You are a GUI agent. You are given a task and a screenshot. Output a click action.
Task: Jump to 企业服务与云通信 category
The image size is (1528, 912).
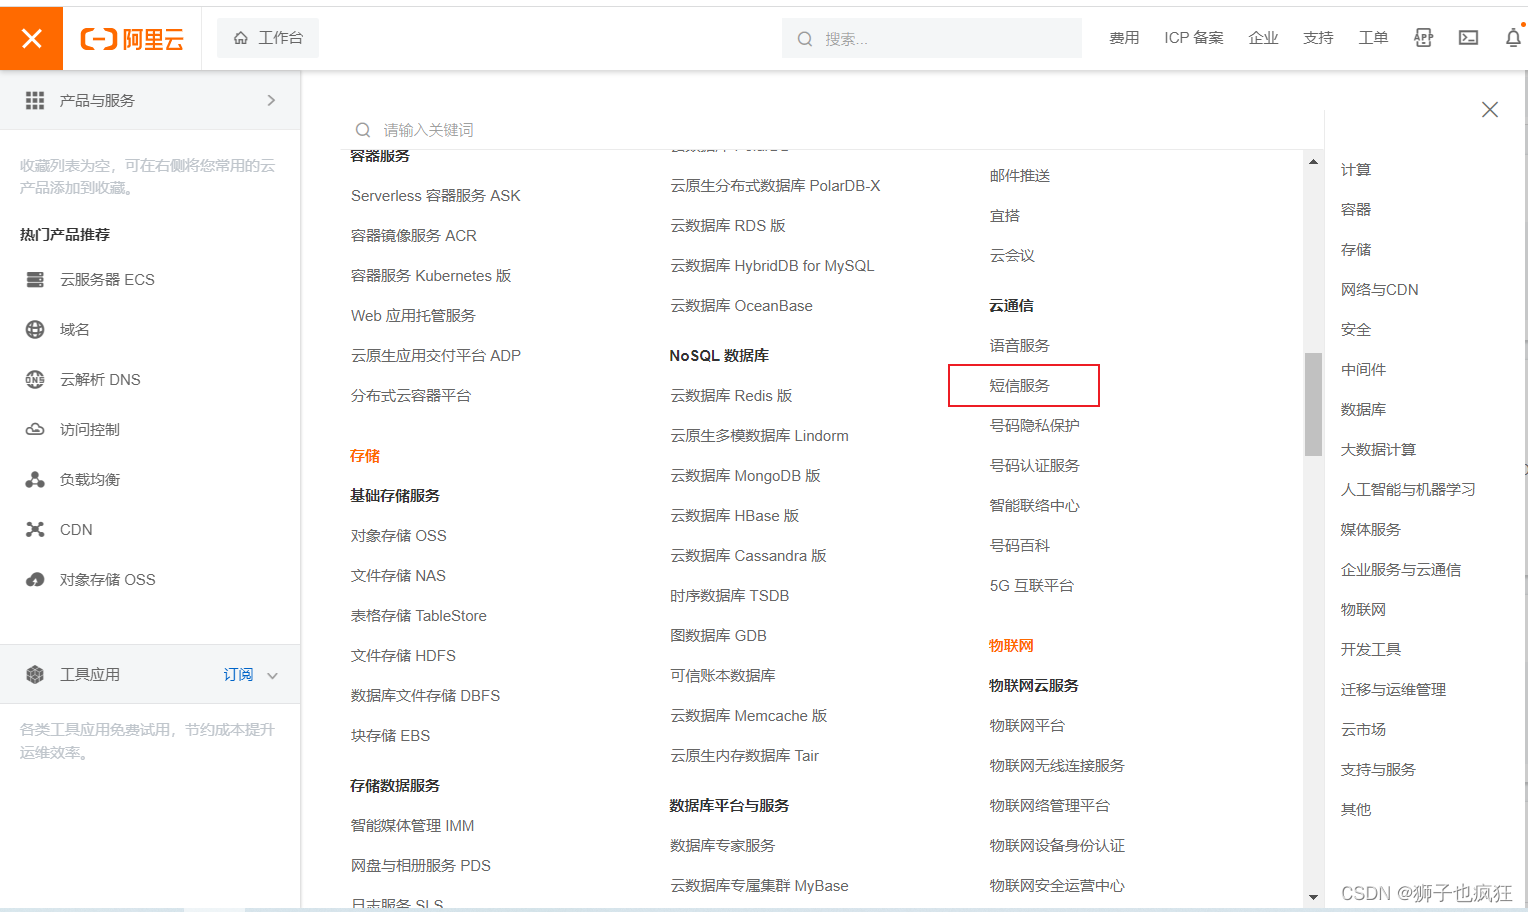(1401, 569)
